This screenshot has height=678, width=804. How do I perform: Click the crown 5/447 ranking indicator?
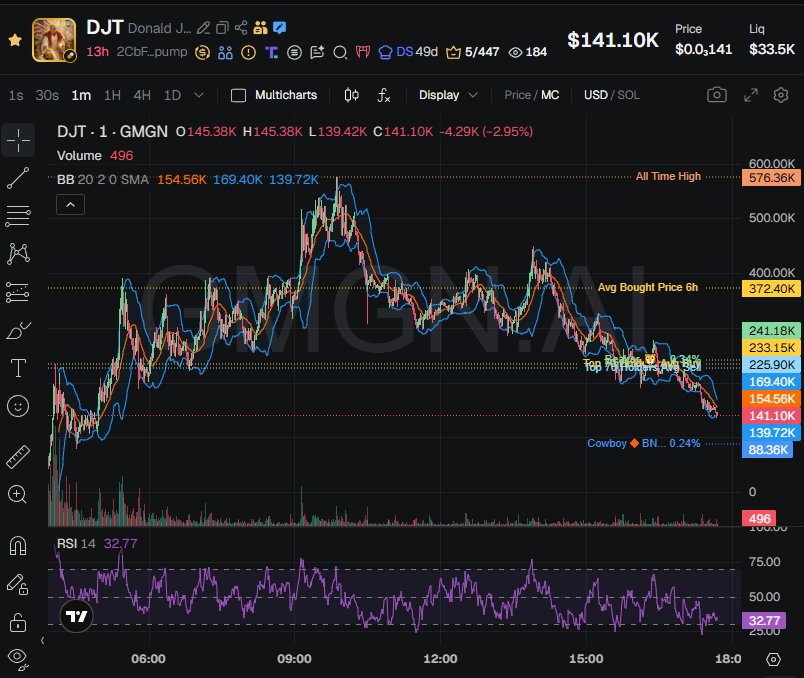473,52
